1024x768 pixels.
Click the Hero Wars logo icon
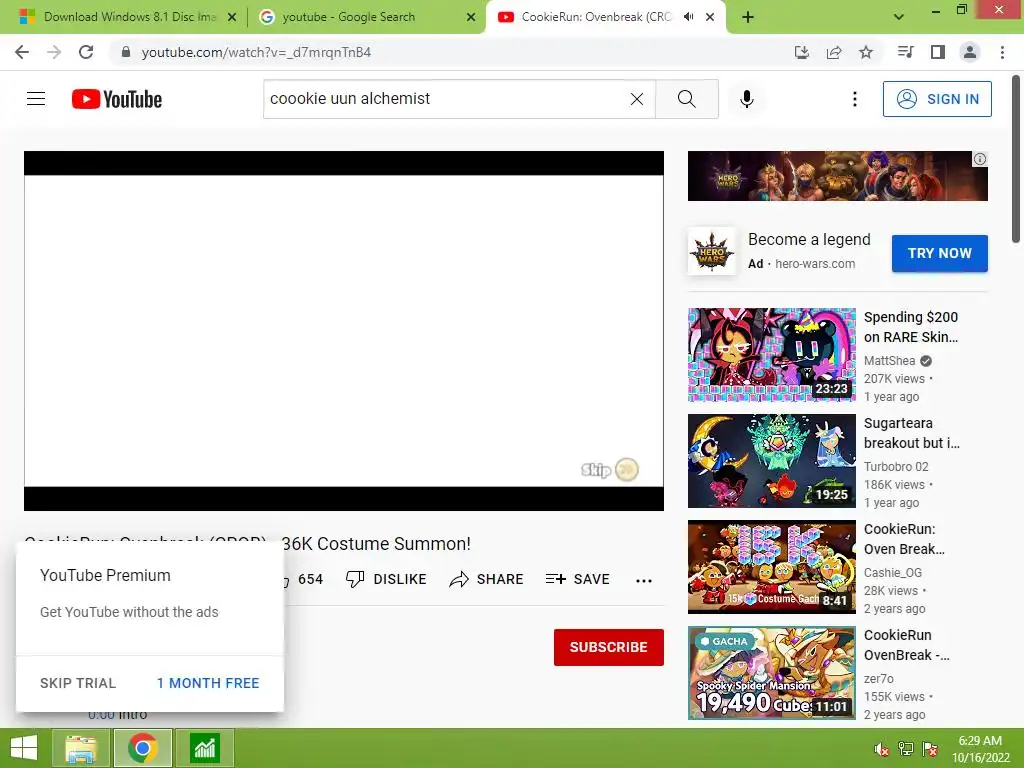click(x=712, y=251)
